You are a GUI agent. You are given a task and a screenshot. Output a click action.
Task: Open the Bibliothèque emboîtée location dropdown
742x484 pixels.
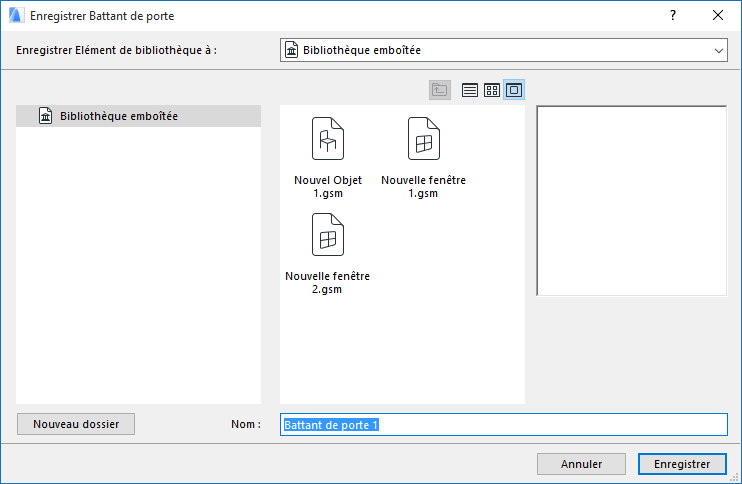[504, 50]
